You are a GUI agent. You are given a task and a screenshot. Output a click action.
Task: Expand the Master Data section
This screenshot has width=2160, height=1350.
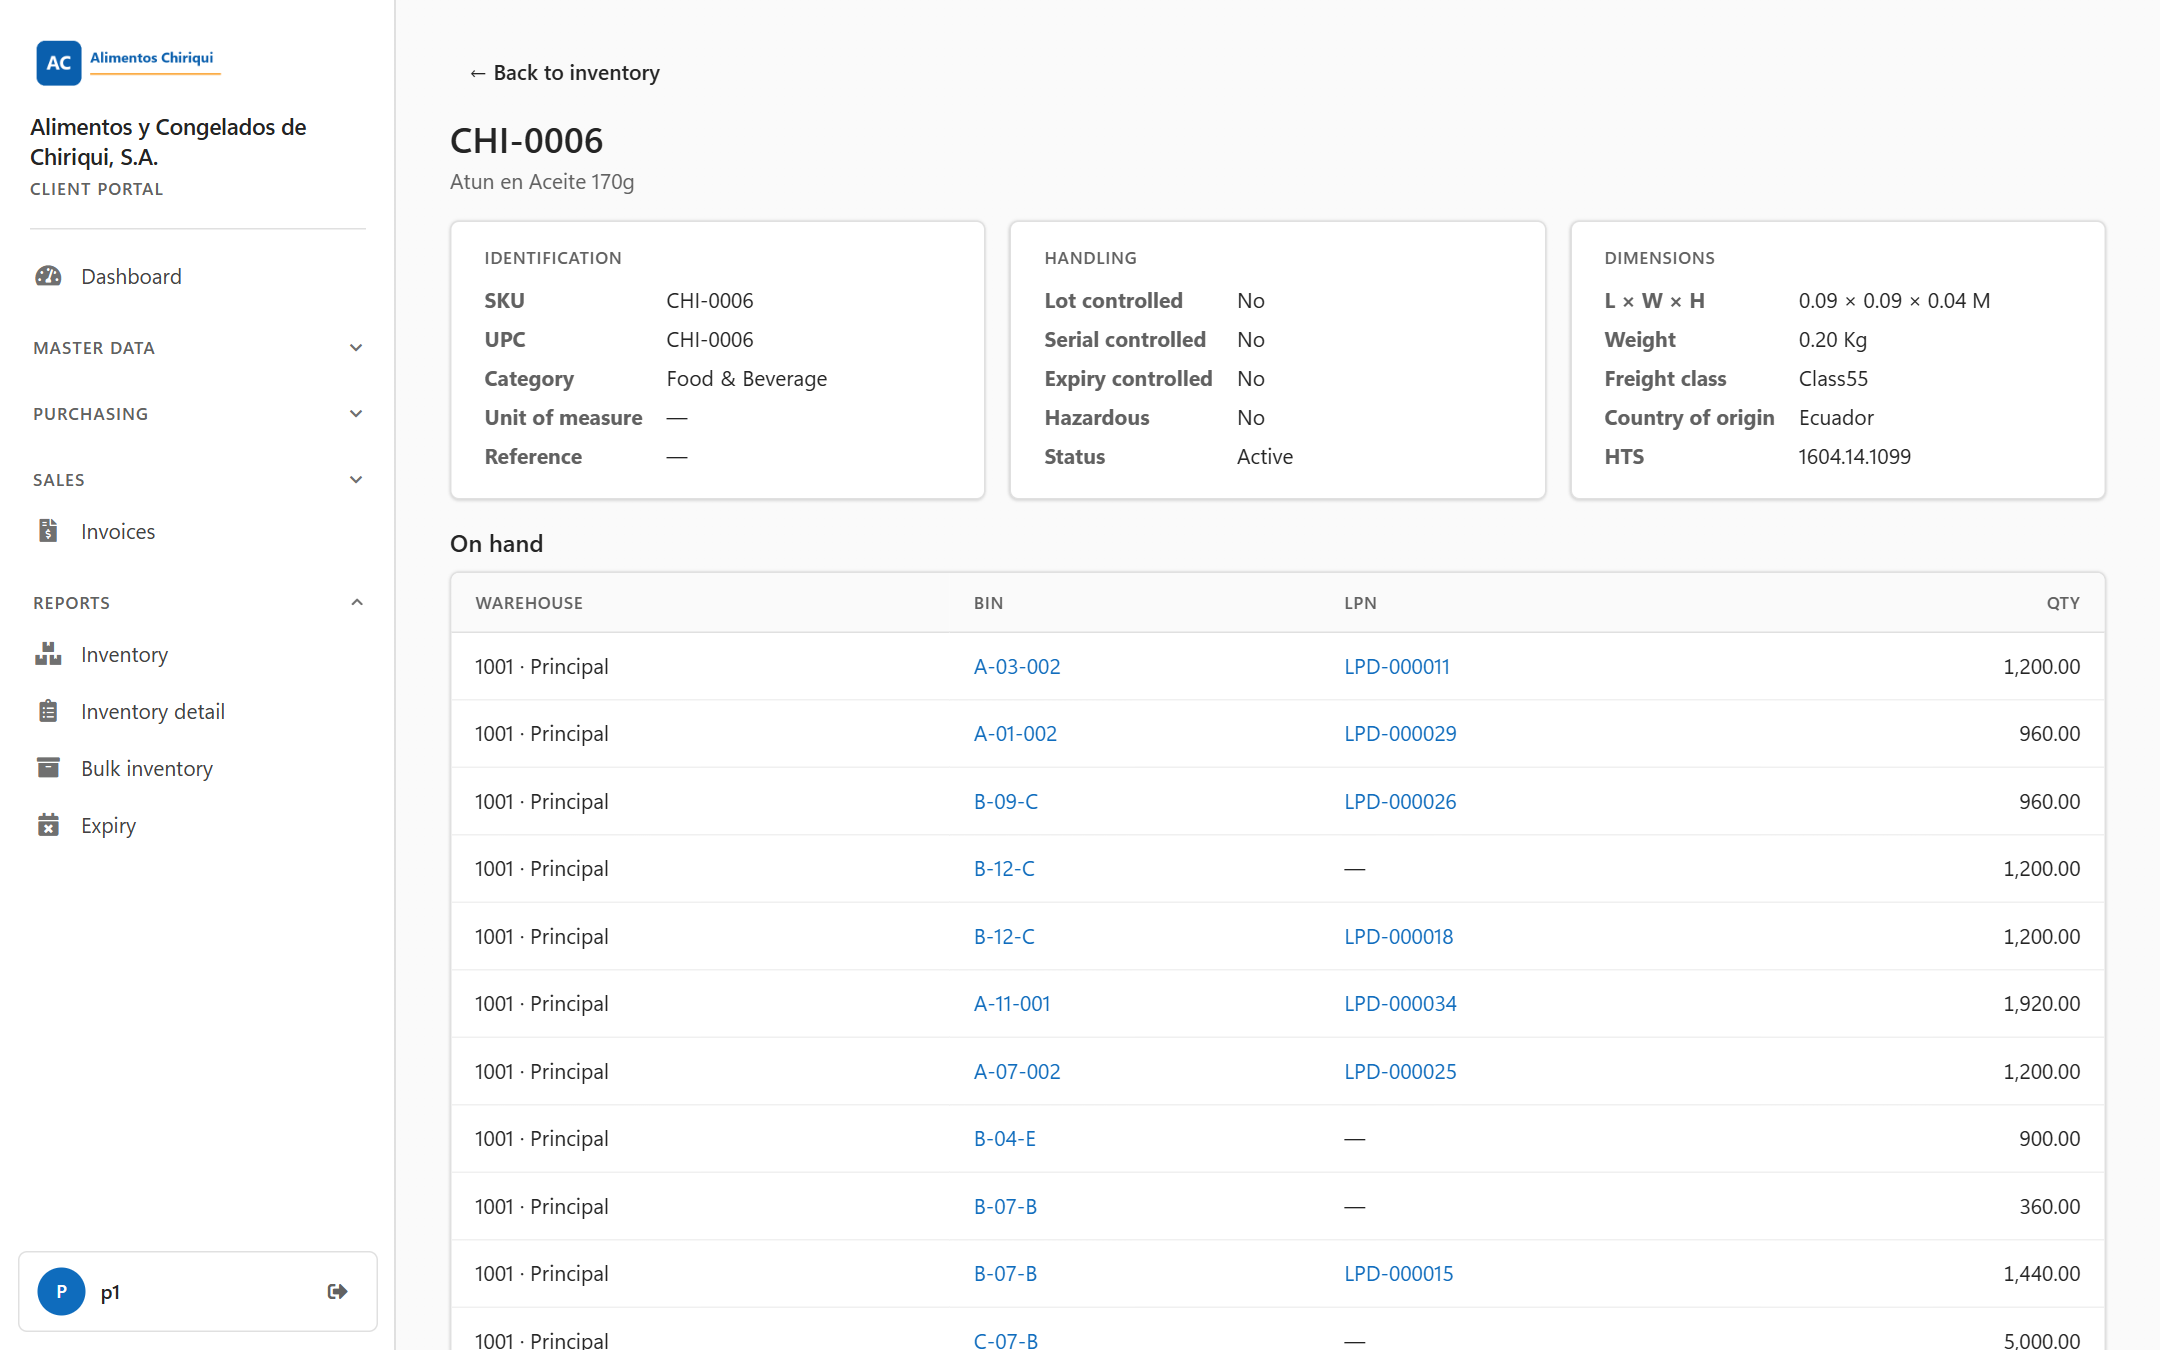[198, 348]
